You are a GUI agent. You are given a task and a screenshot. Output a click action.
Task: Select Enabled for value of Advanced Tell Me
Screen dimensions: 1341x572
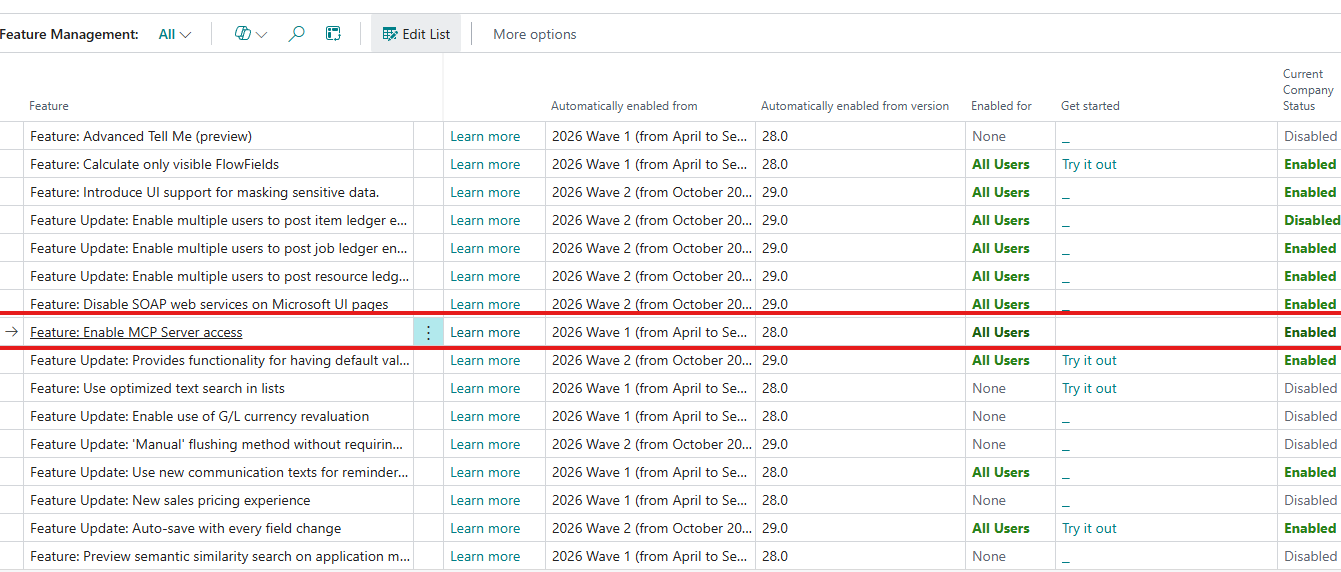tap(988, 136)
